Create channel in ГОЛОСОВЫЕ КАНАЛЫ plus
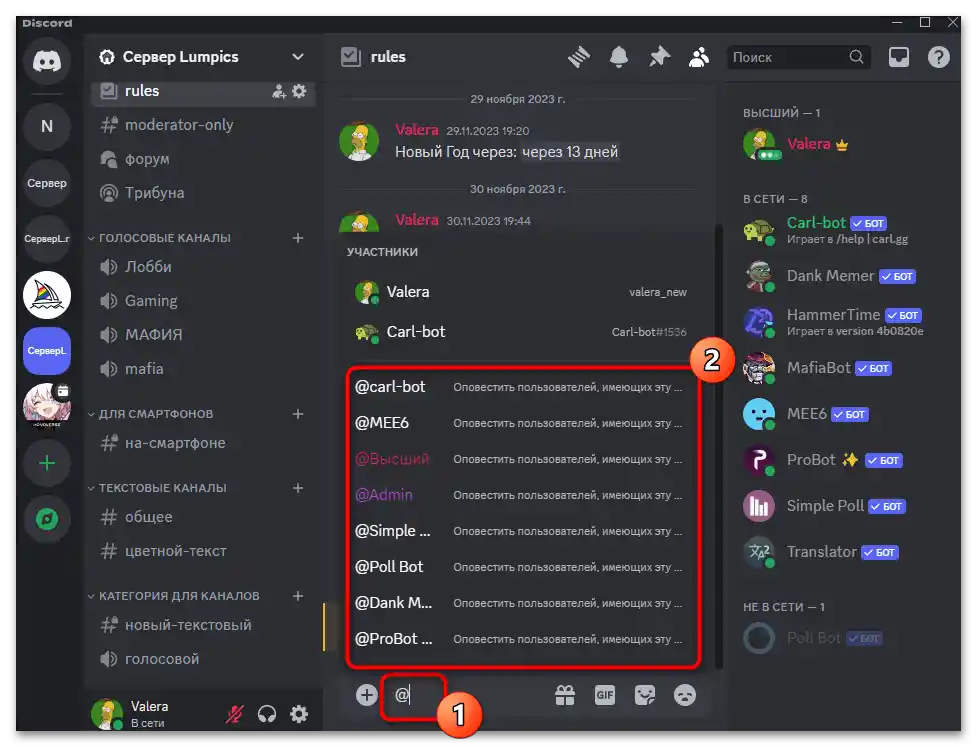Screen dimensions: 977x747 click(x=298, y=238)
